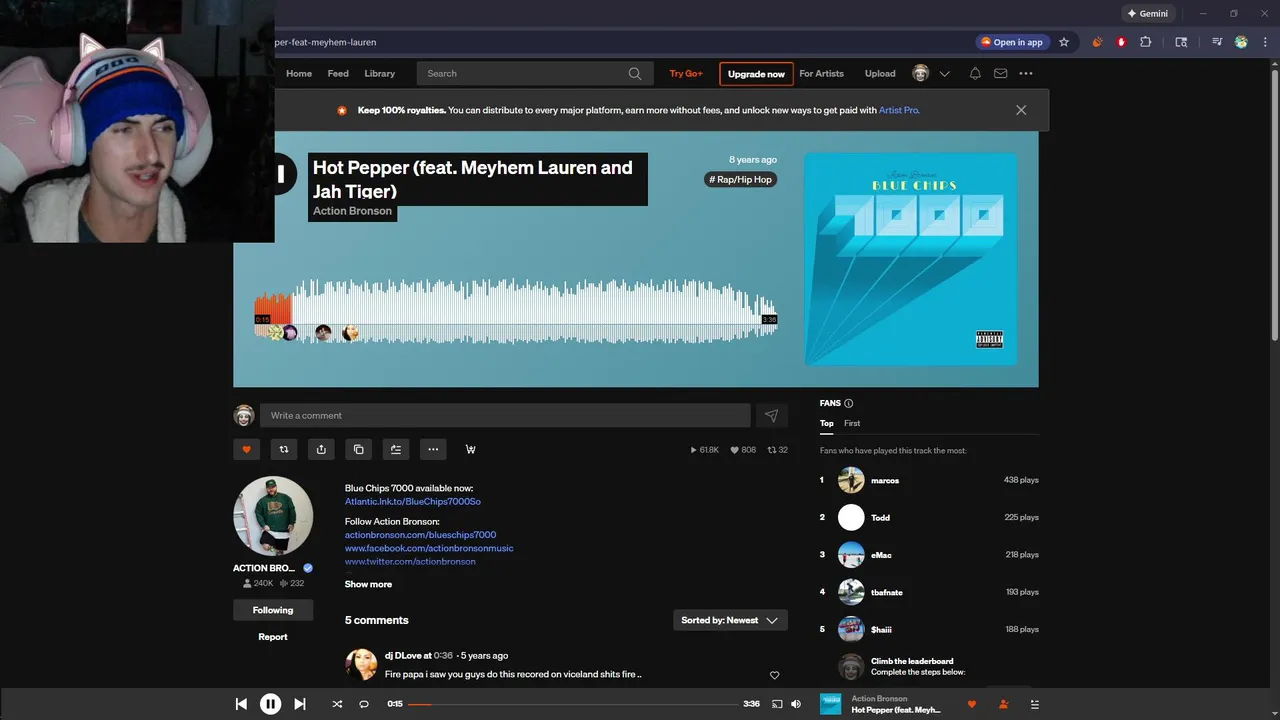
Task: Open For Artists page
Action: [822, 73]
